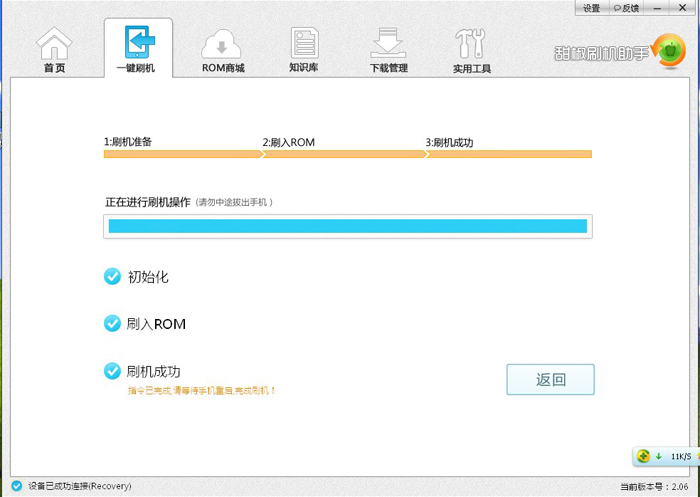Image resolution: width=700 pixels, height=497 pixels.
Task: Click the orange reboot instruction text
Action: pos(201,391)
